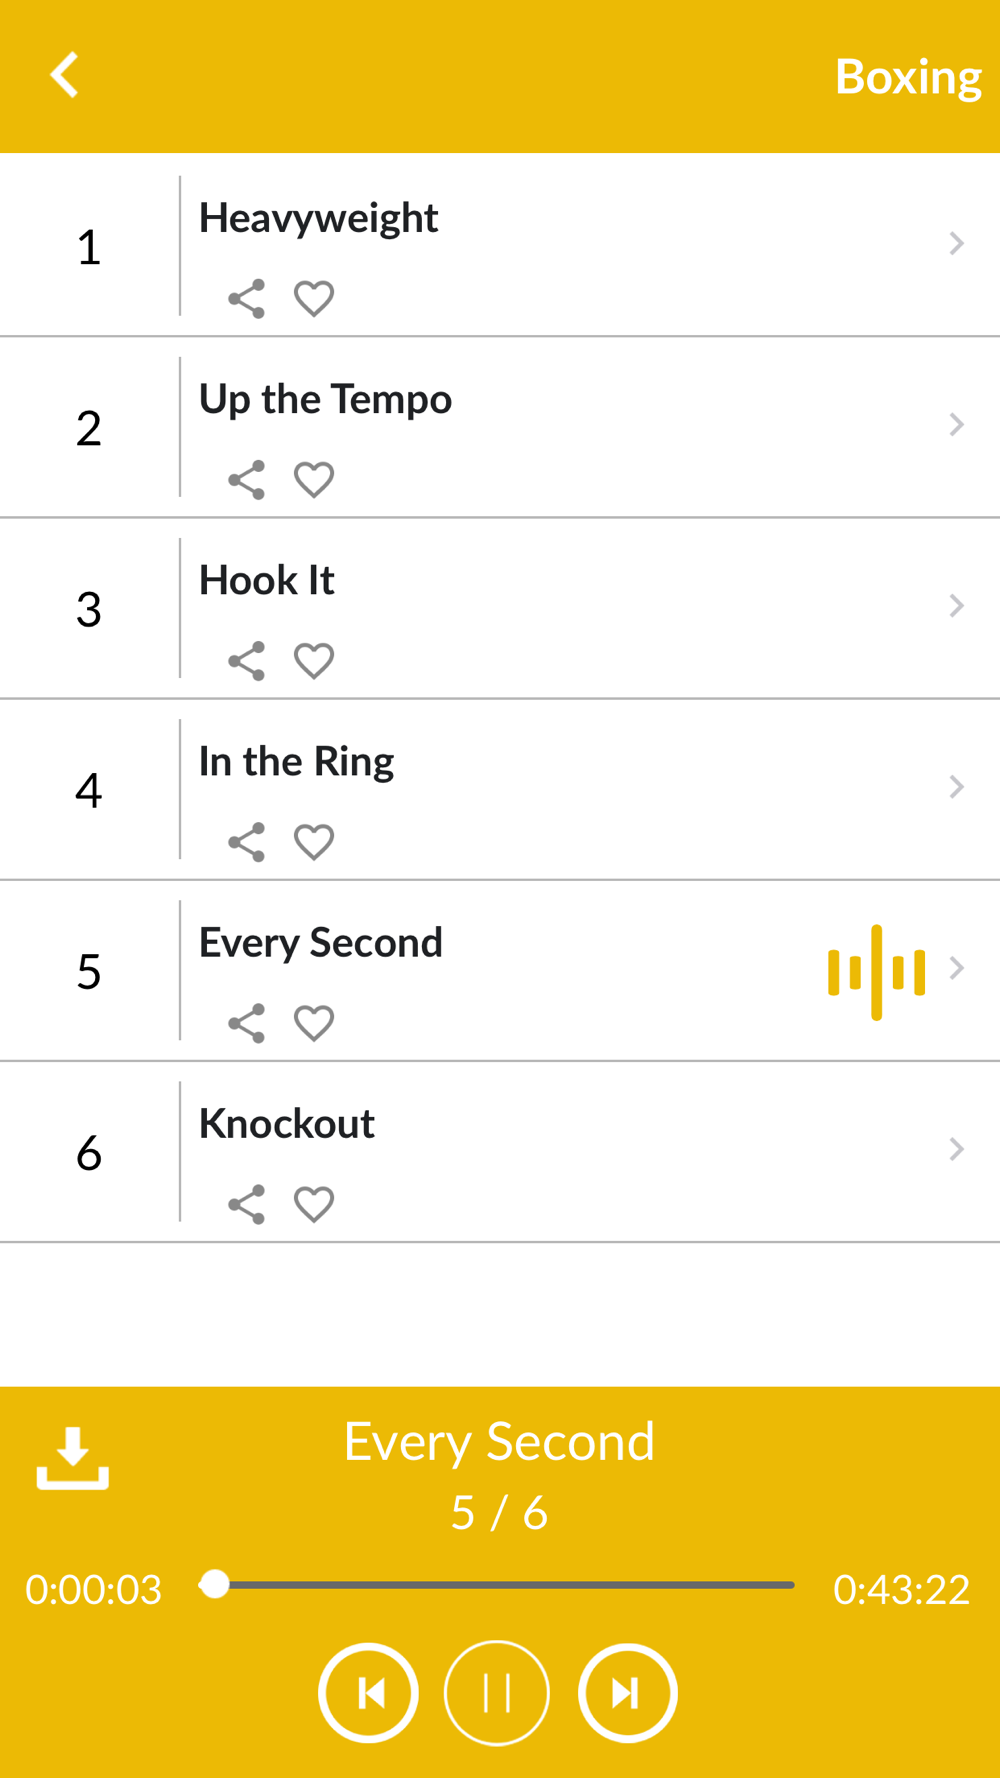Open Knockout details via chevron
The height and width of the screenshot is (1778, 1000).
[x=957, y=1148]
